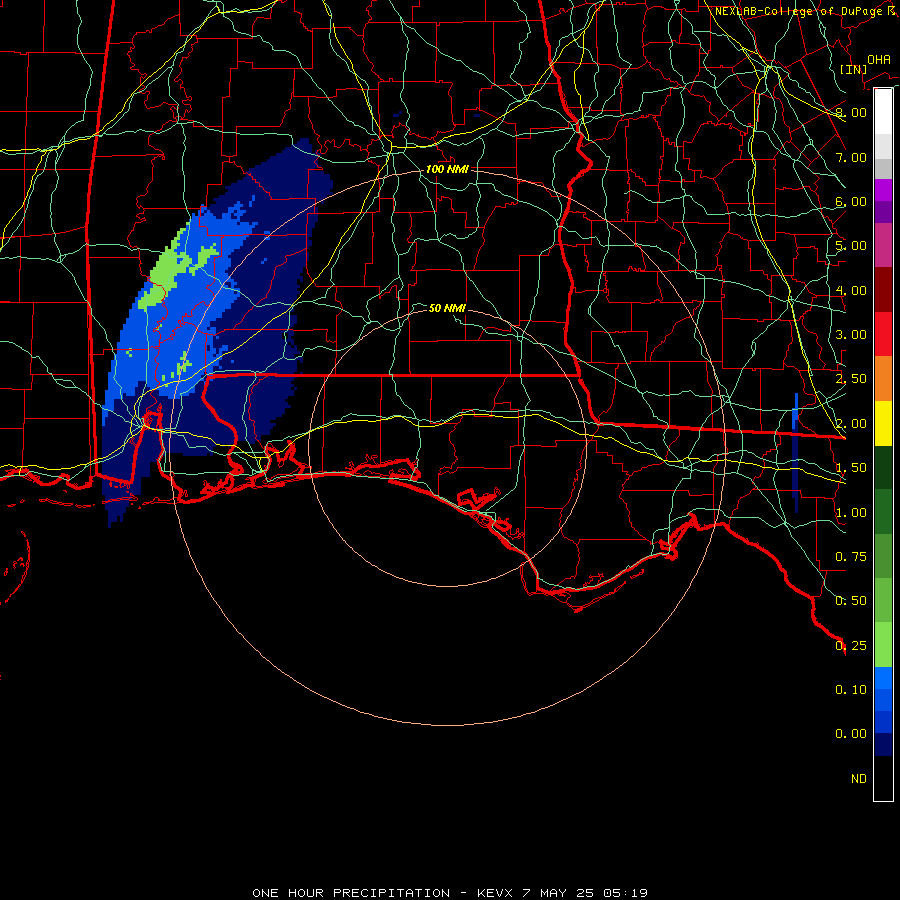Pick the light green swatch beside 0.25

click(883, 645)
